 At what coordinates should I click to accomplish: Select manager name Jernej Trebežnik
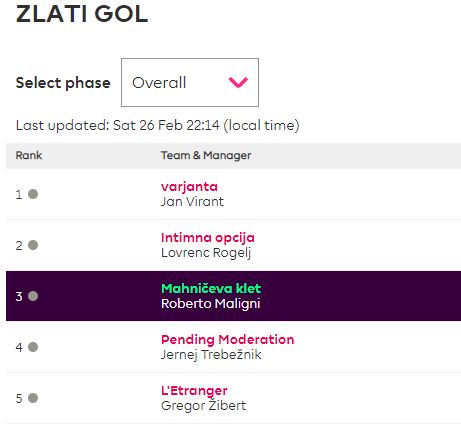coord(211,355)
